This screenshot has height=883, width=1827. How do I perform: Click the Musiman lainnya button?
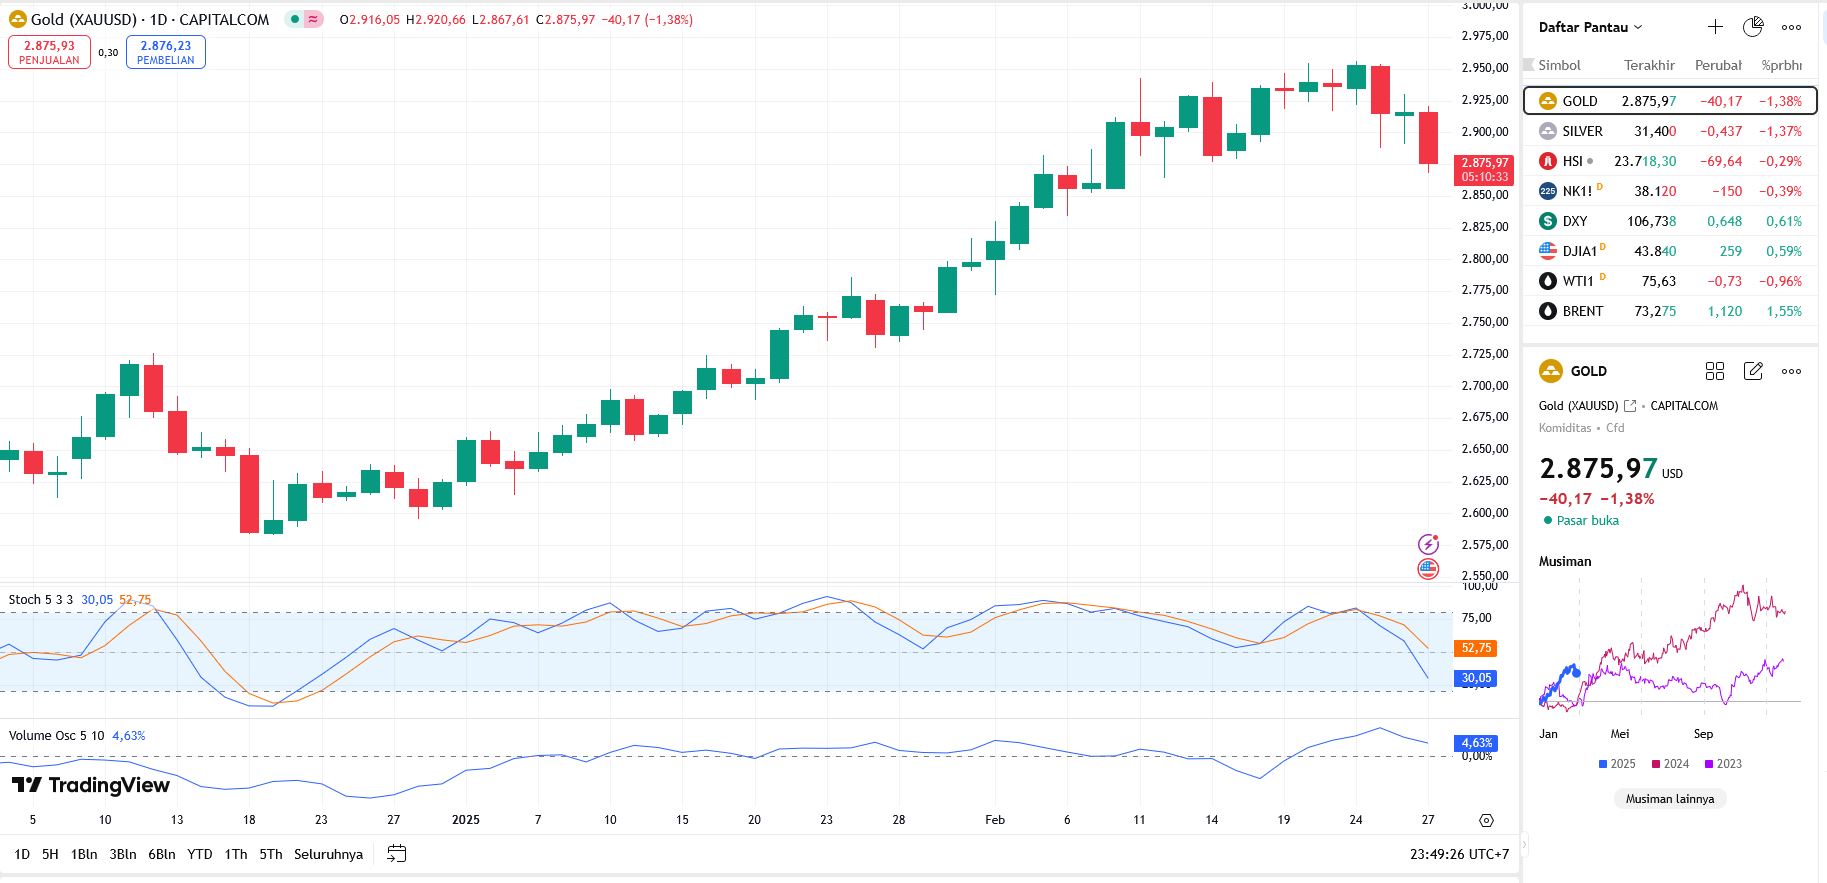pyautogui.click(x=1669, y=799)
